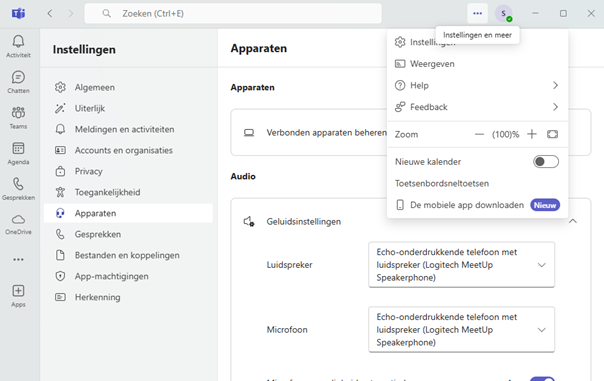The height and width of the screenshot is (381, 604).
Task: Select Weergeven in the menu
Action: click(x=477, y=64)
